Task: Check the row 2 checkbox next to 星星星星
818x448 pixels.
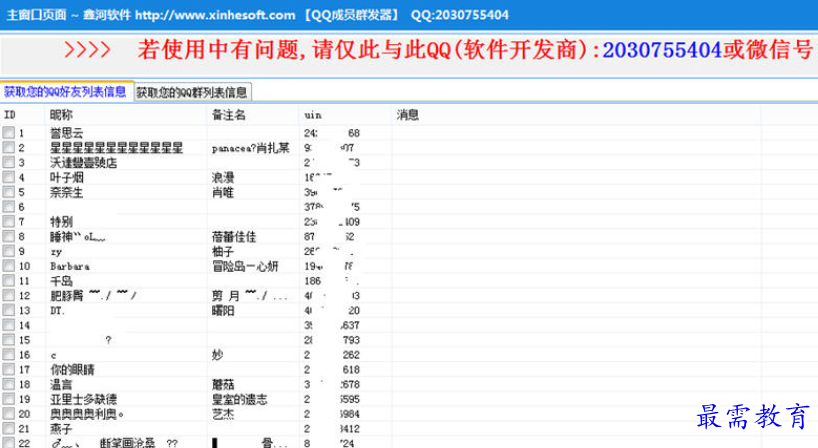Action: pos(8,147)
